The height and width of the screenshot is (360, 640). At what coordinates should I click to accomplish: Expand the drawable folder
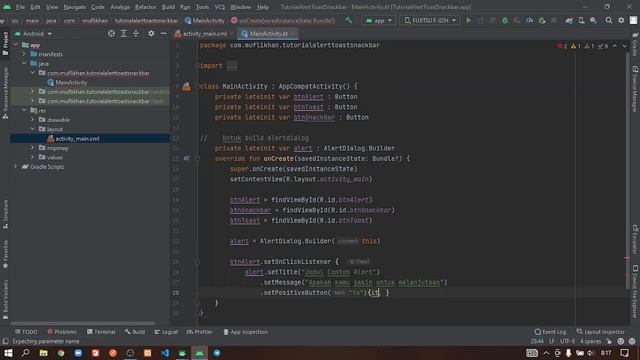(33, 120)
